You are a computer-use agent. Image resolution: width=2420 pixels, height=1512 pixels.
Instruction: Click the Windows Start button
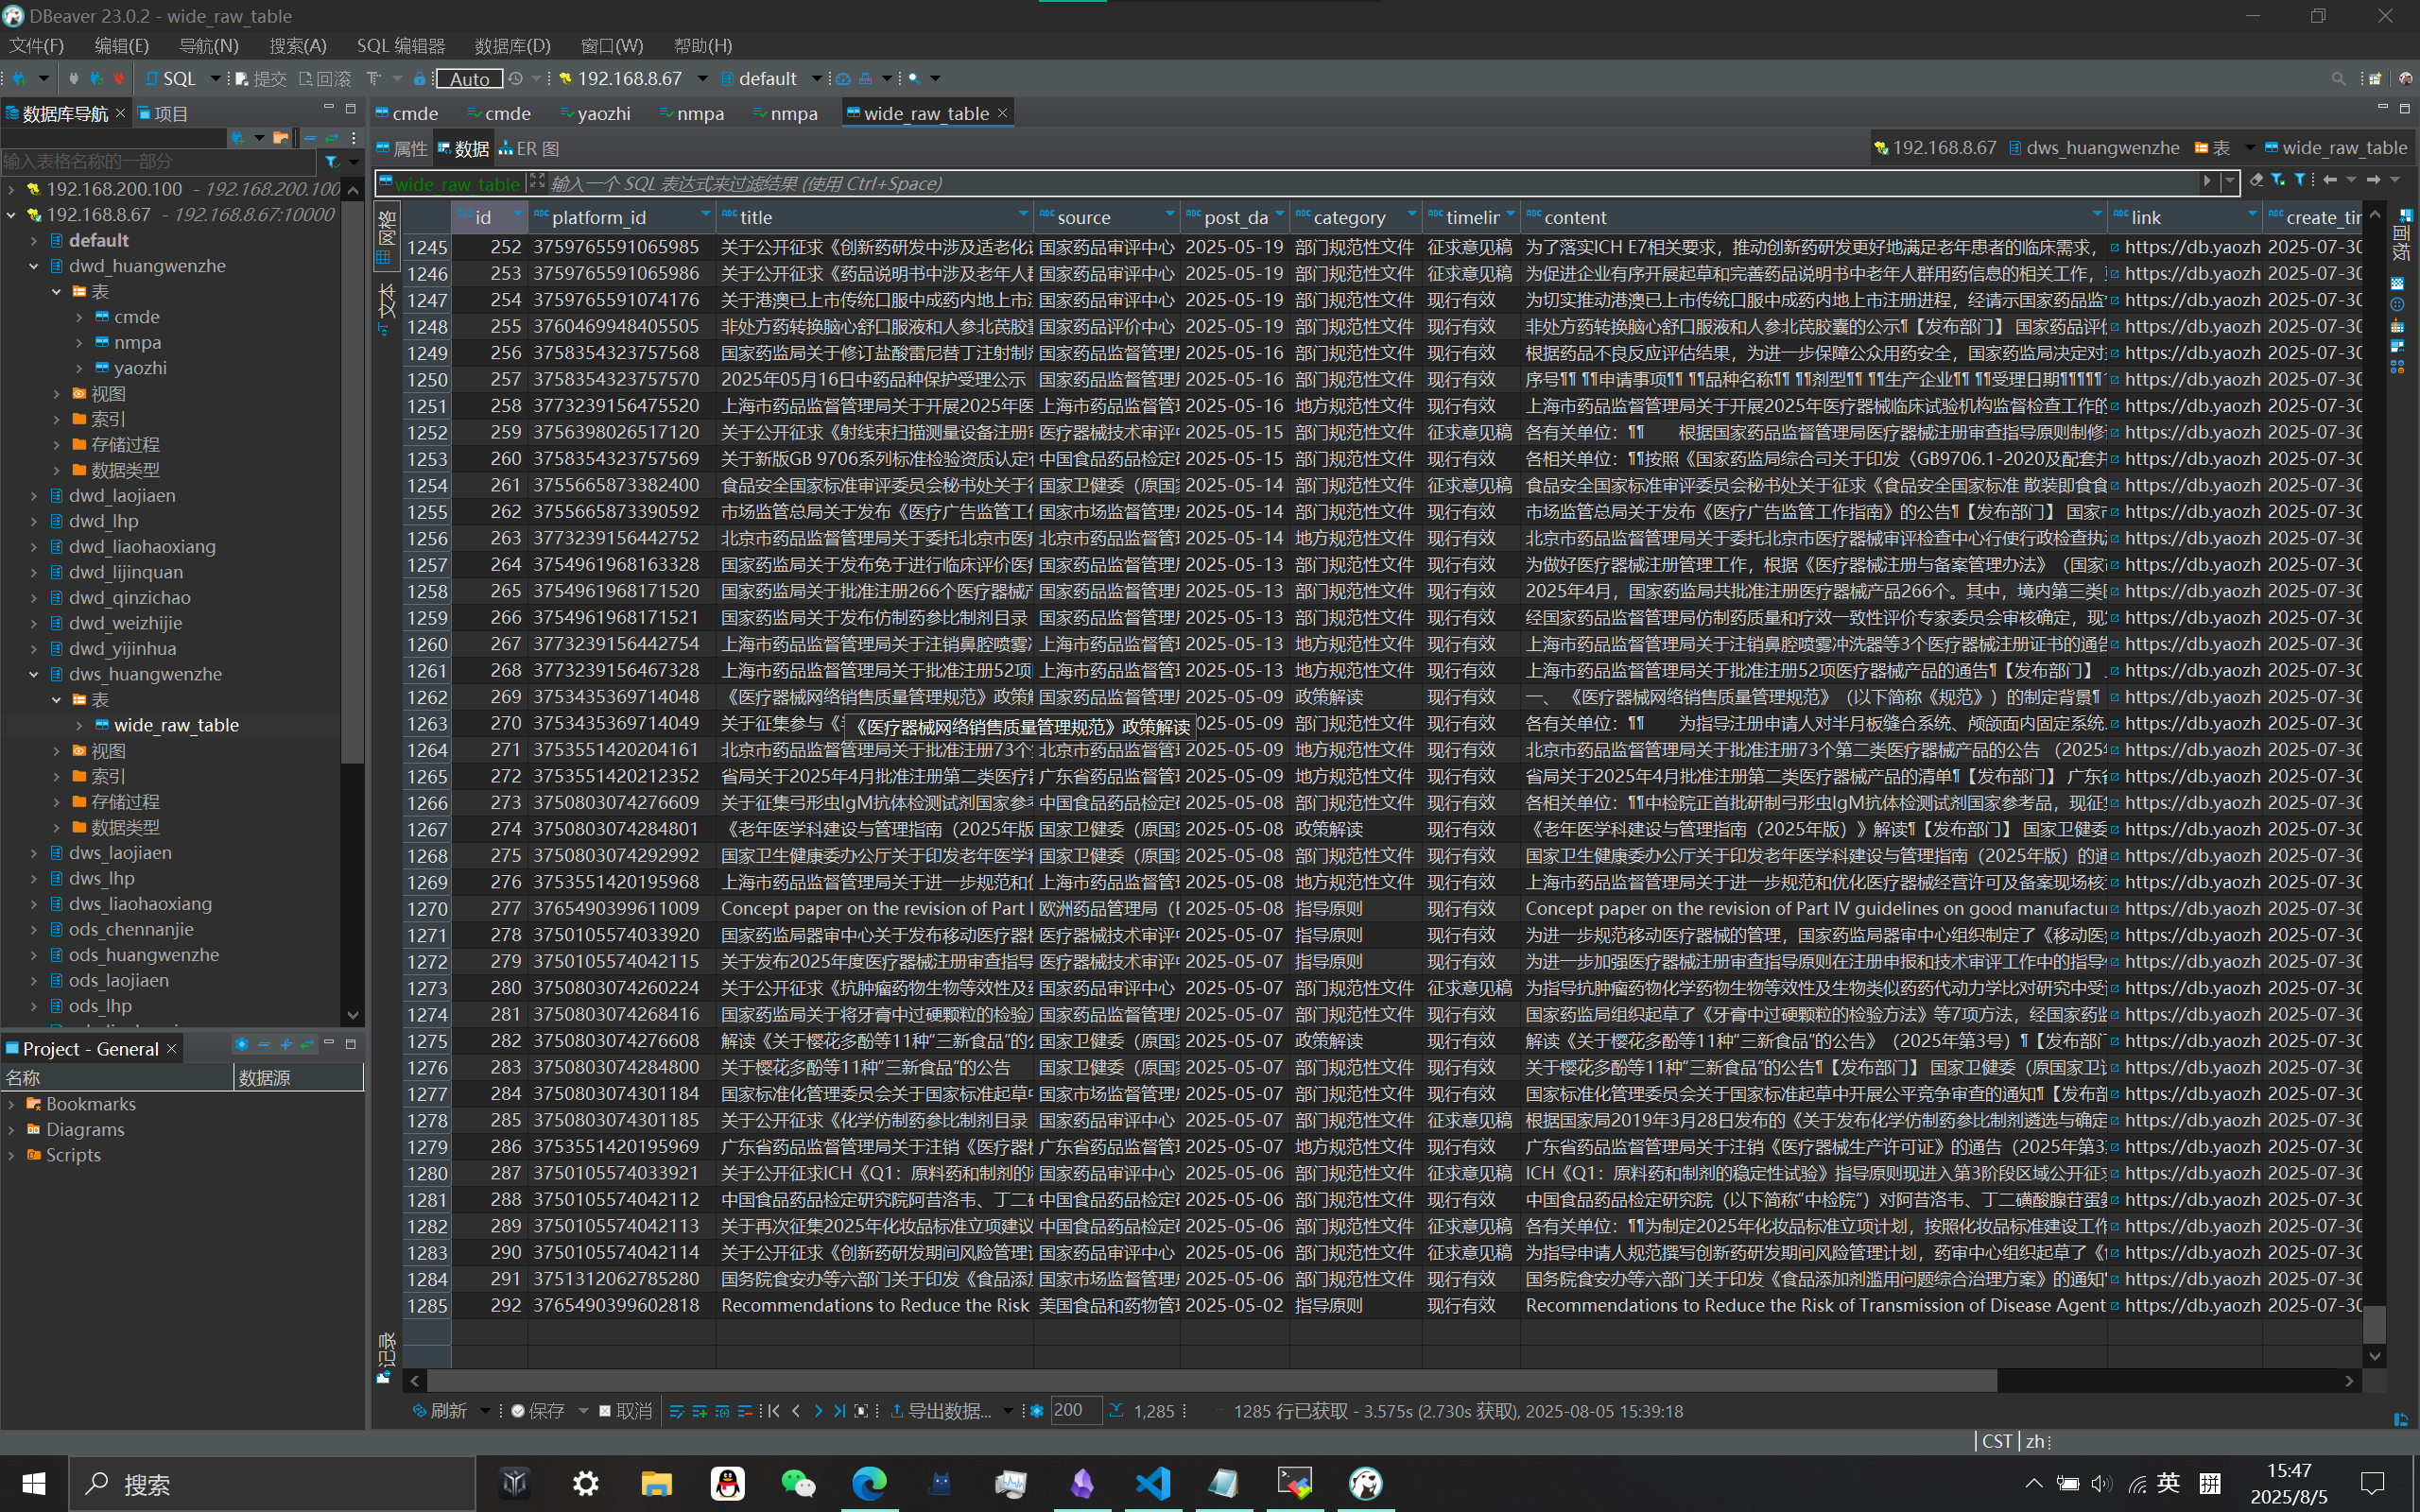tap(33, 1483)
